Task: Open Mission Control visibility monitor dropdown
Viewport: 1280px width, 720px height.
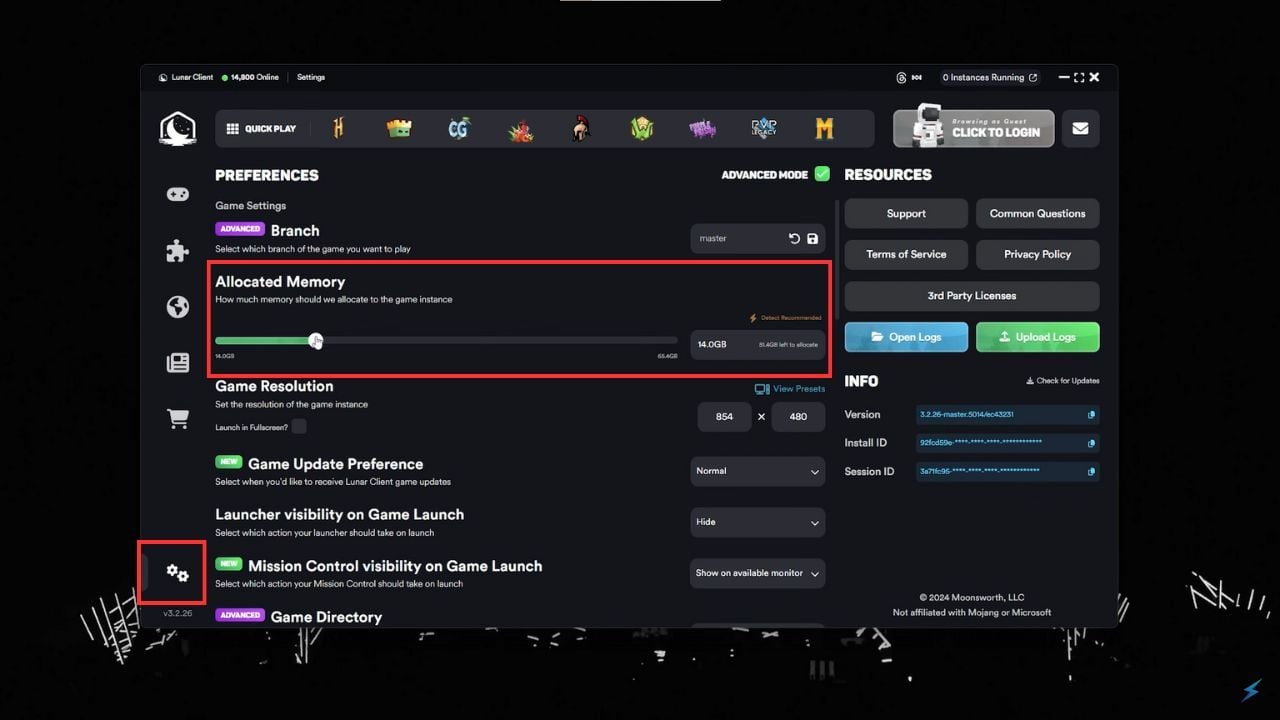Action: point(757,573)
